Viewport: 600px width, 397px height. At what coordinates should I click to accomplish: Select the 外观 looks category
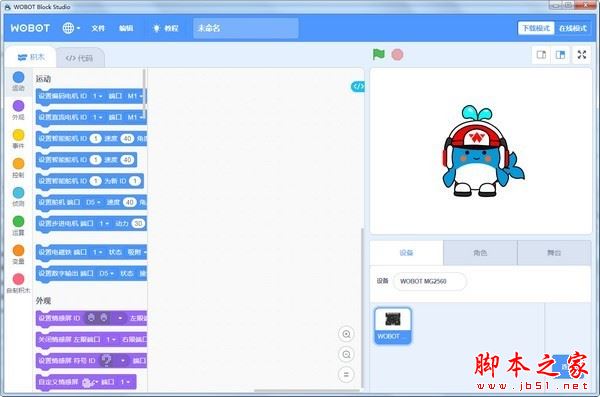click(18, 110)
